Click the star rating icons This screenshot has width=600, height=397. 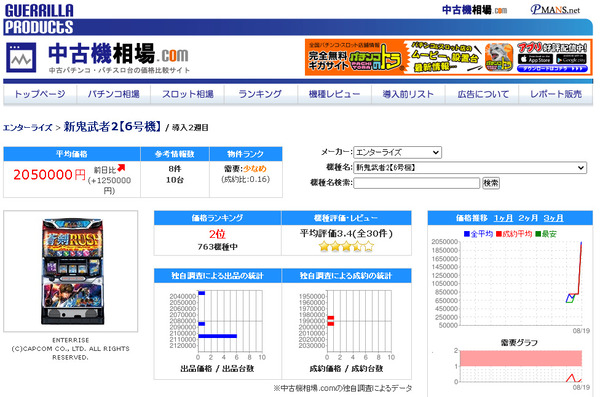(346, 246)
